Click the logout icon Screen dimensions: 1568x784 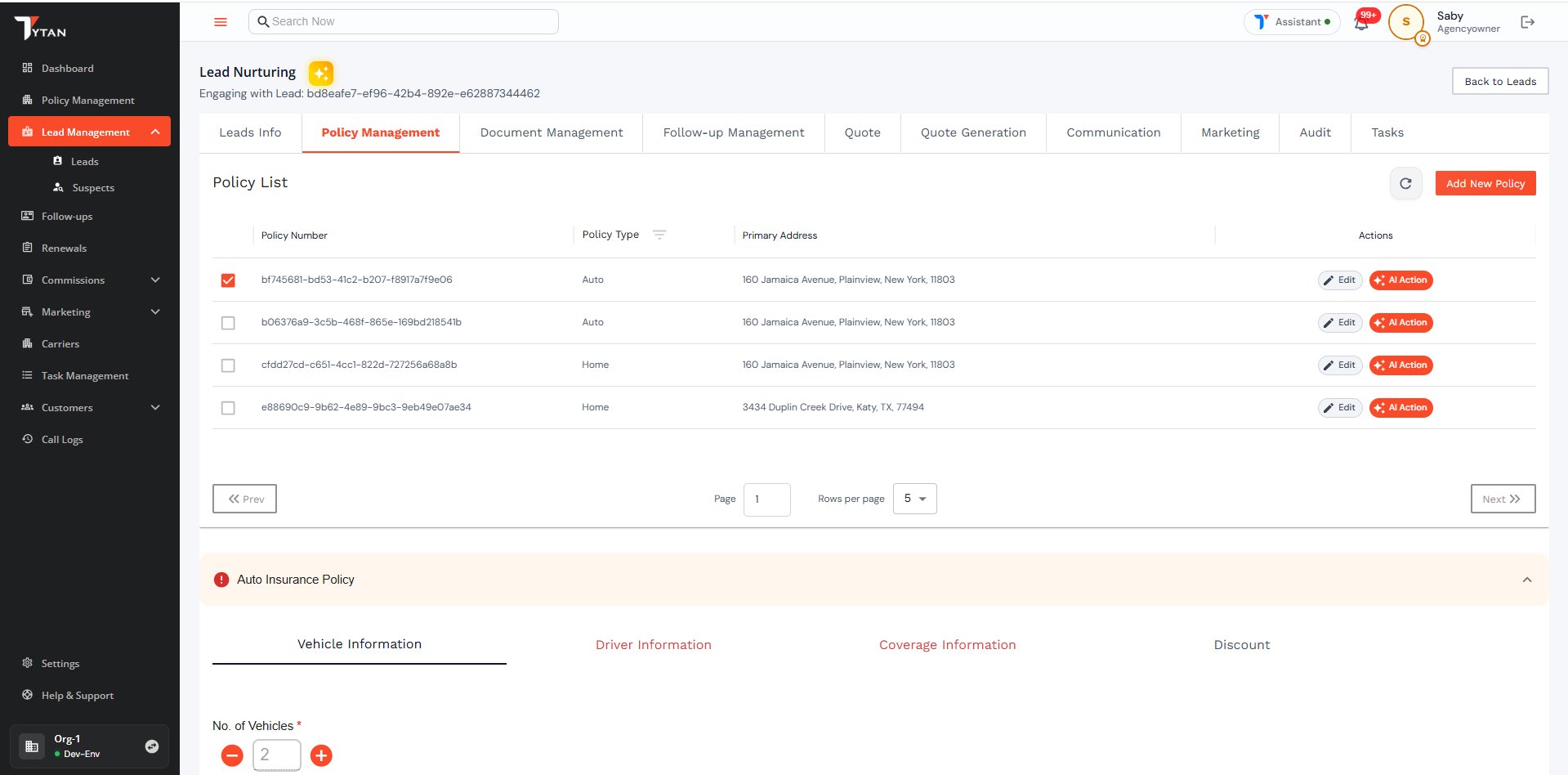pyautogui.click(x=1527, y=22)
